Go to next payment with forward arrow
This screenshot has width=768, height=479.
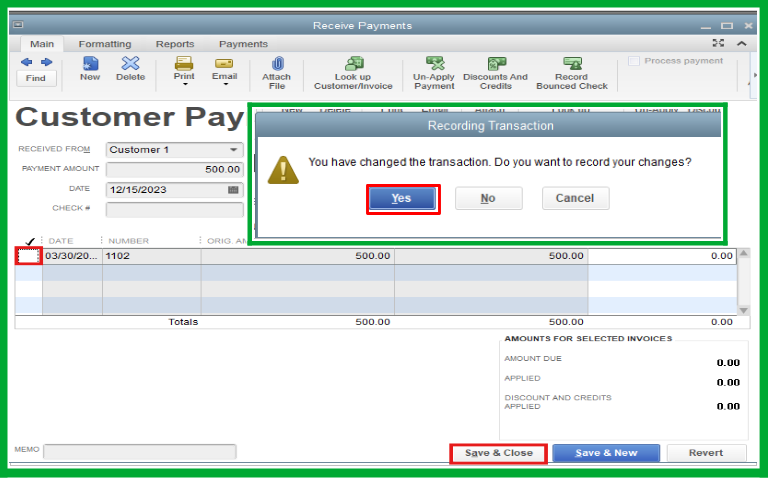(x=47, y=62)
